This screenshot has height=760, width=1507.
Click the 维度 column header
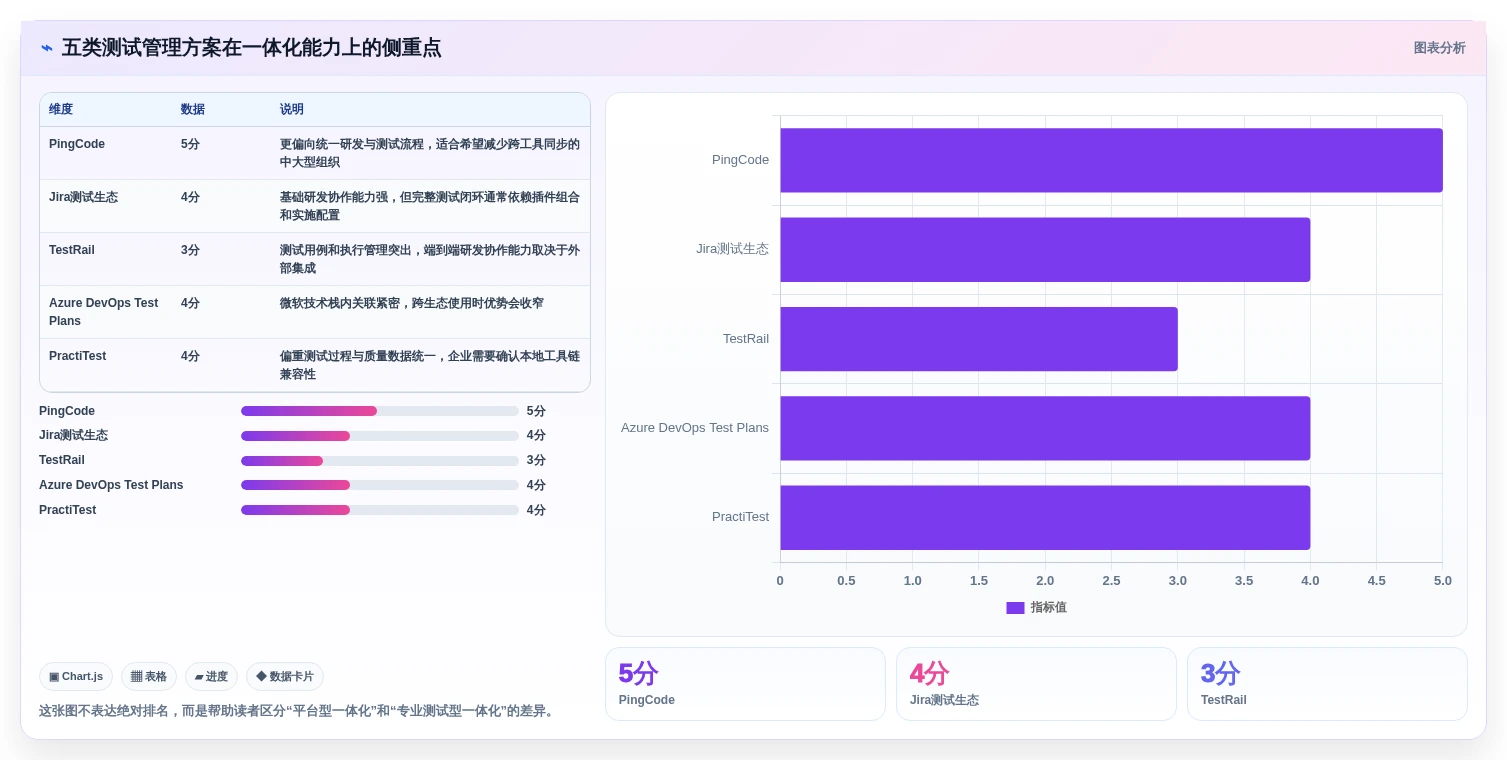coord(61,109)
